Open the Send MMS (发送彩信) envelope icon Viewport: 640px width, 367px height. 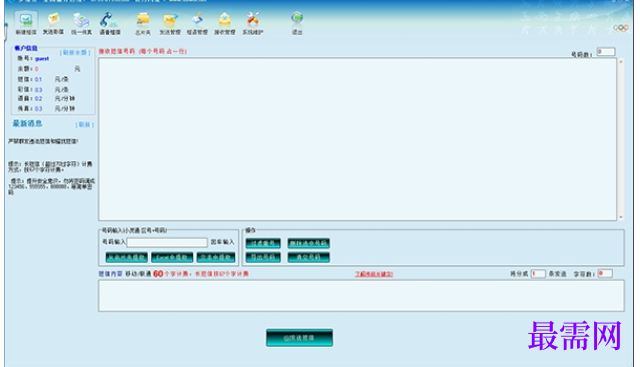(x=53, y=23)
